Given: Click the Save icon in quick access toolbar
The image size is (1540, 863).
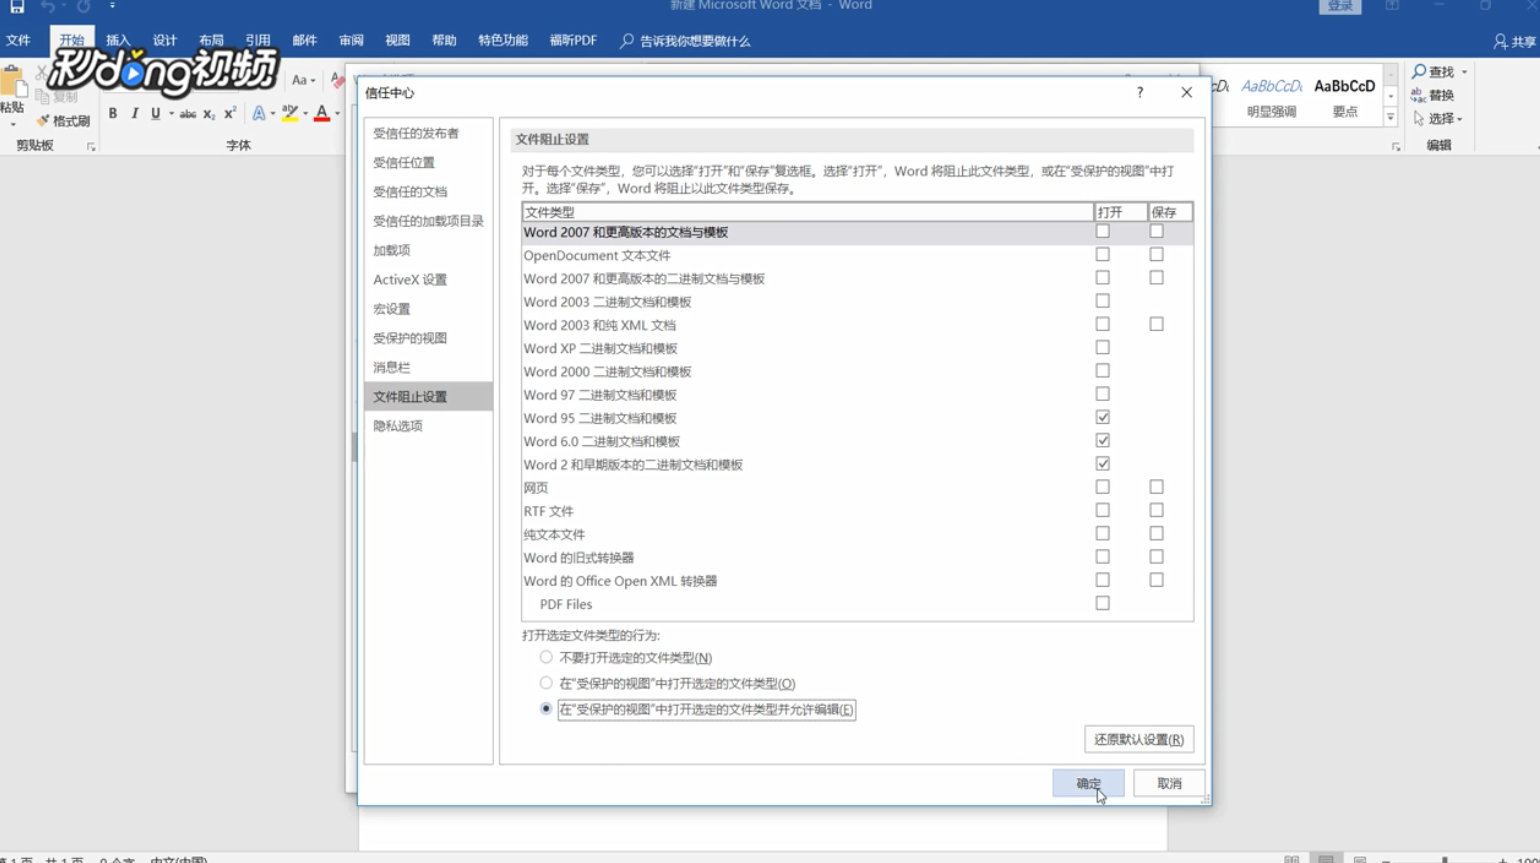Looking at the screenshot, I should 17,6.
